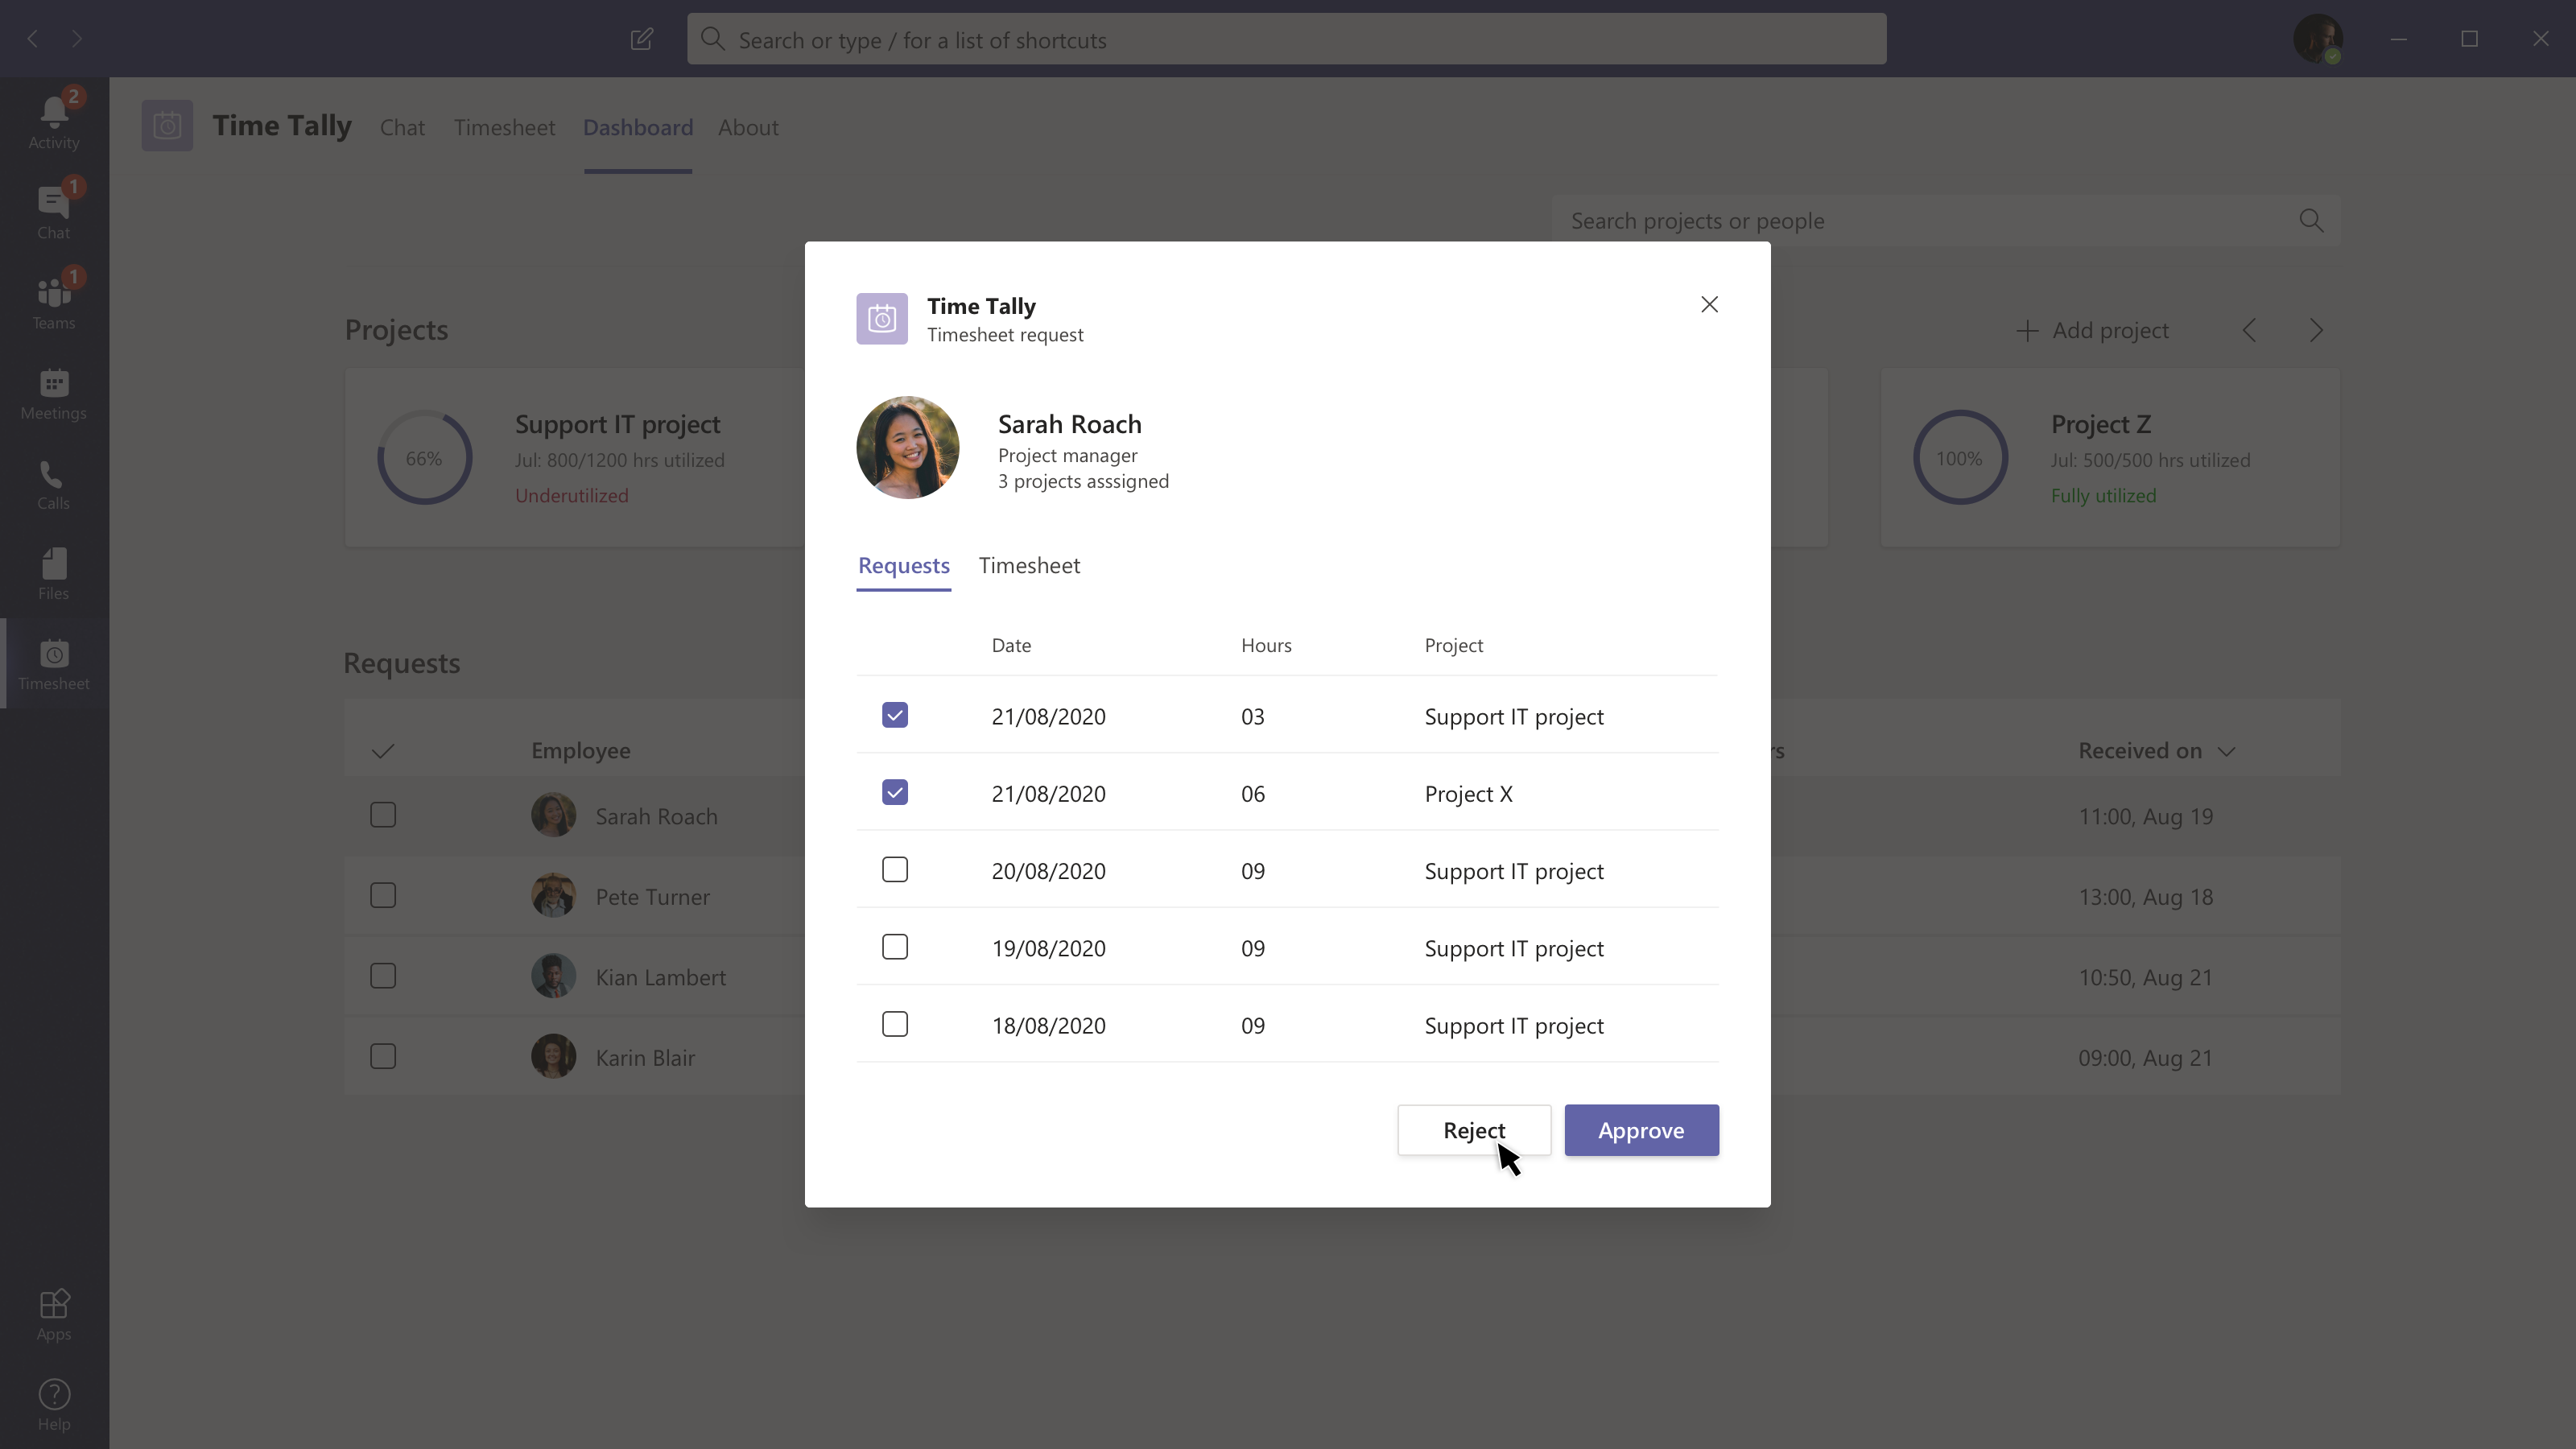Click the Project column header in dialog
This screenshot has height=1449, width=2576.
(x=1453, y=645)
